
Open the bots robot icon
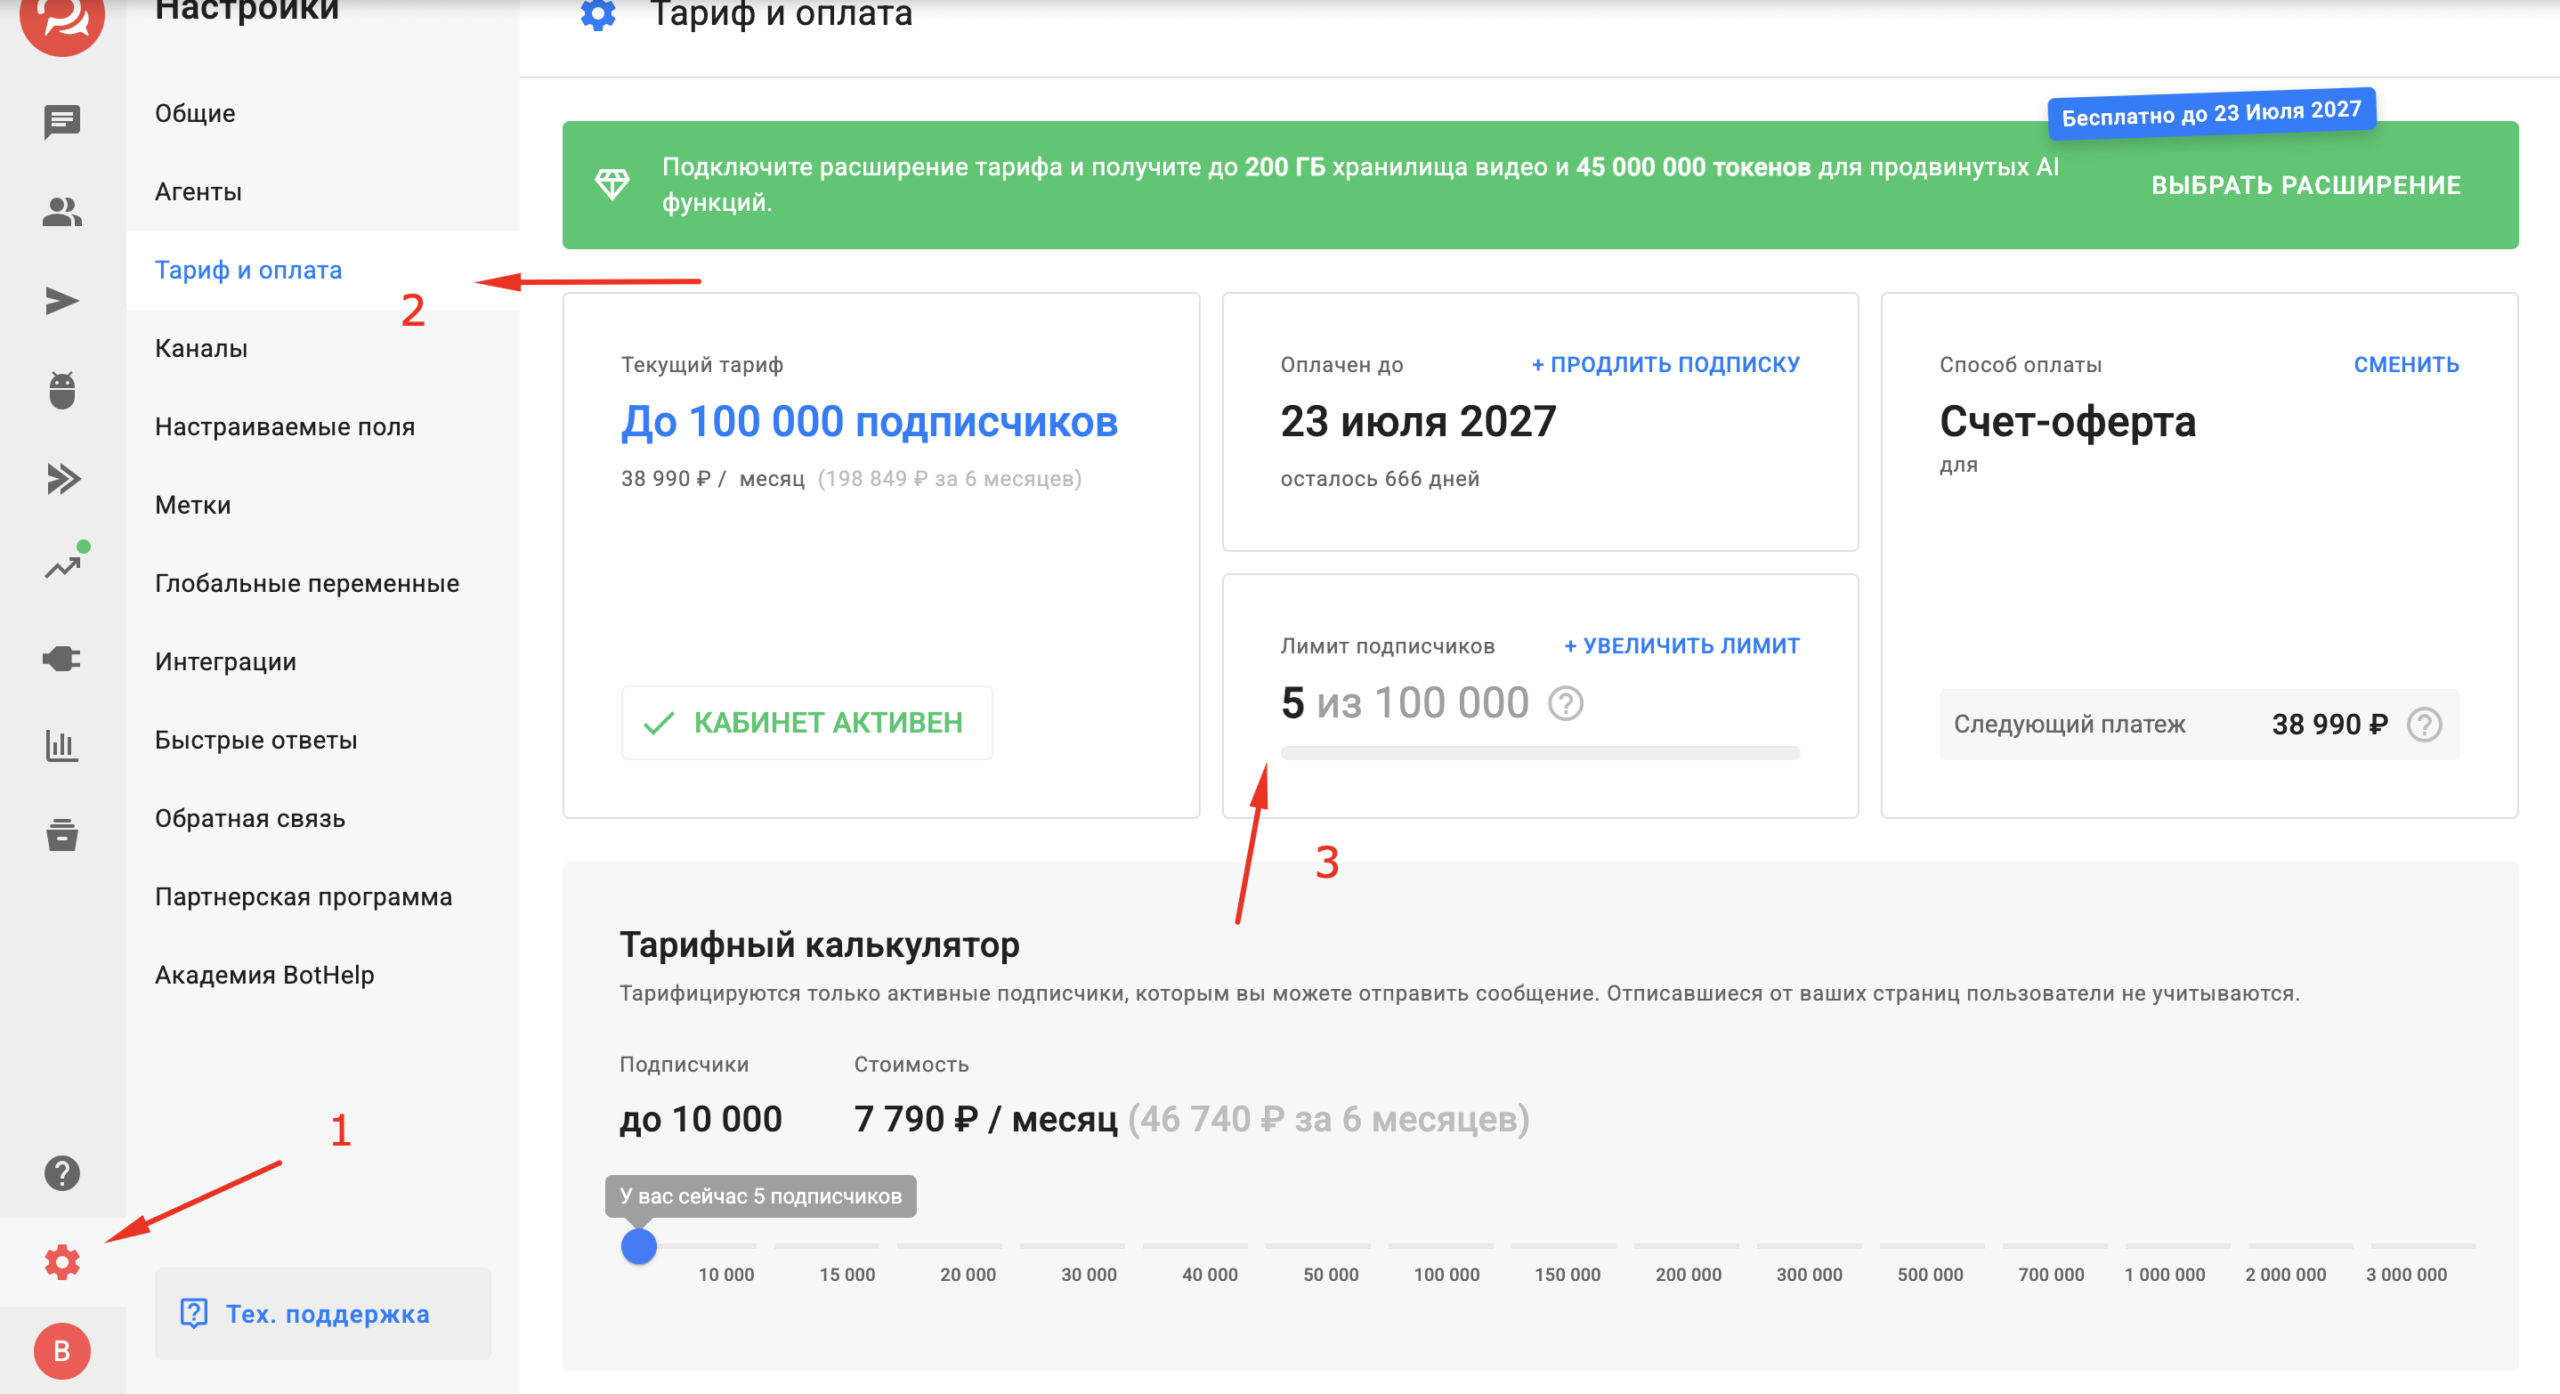62,390
